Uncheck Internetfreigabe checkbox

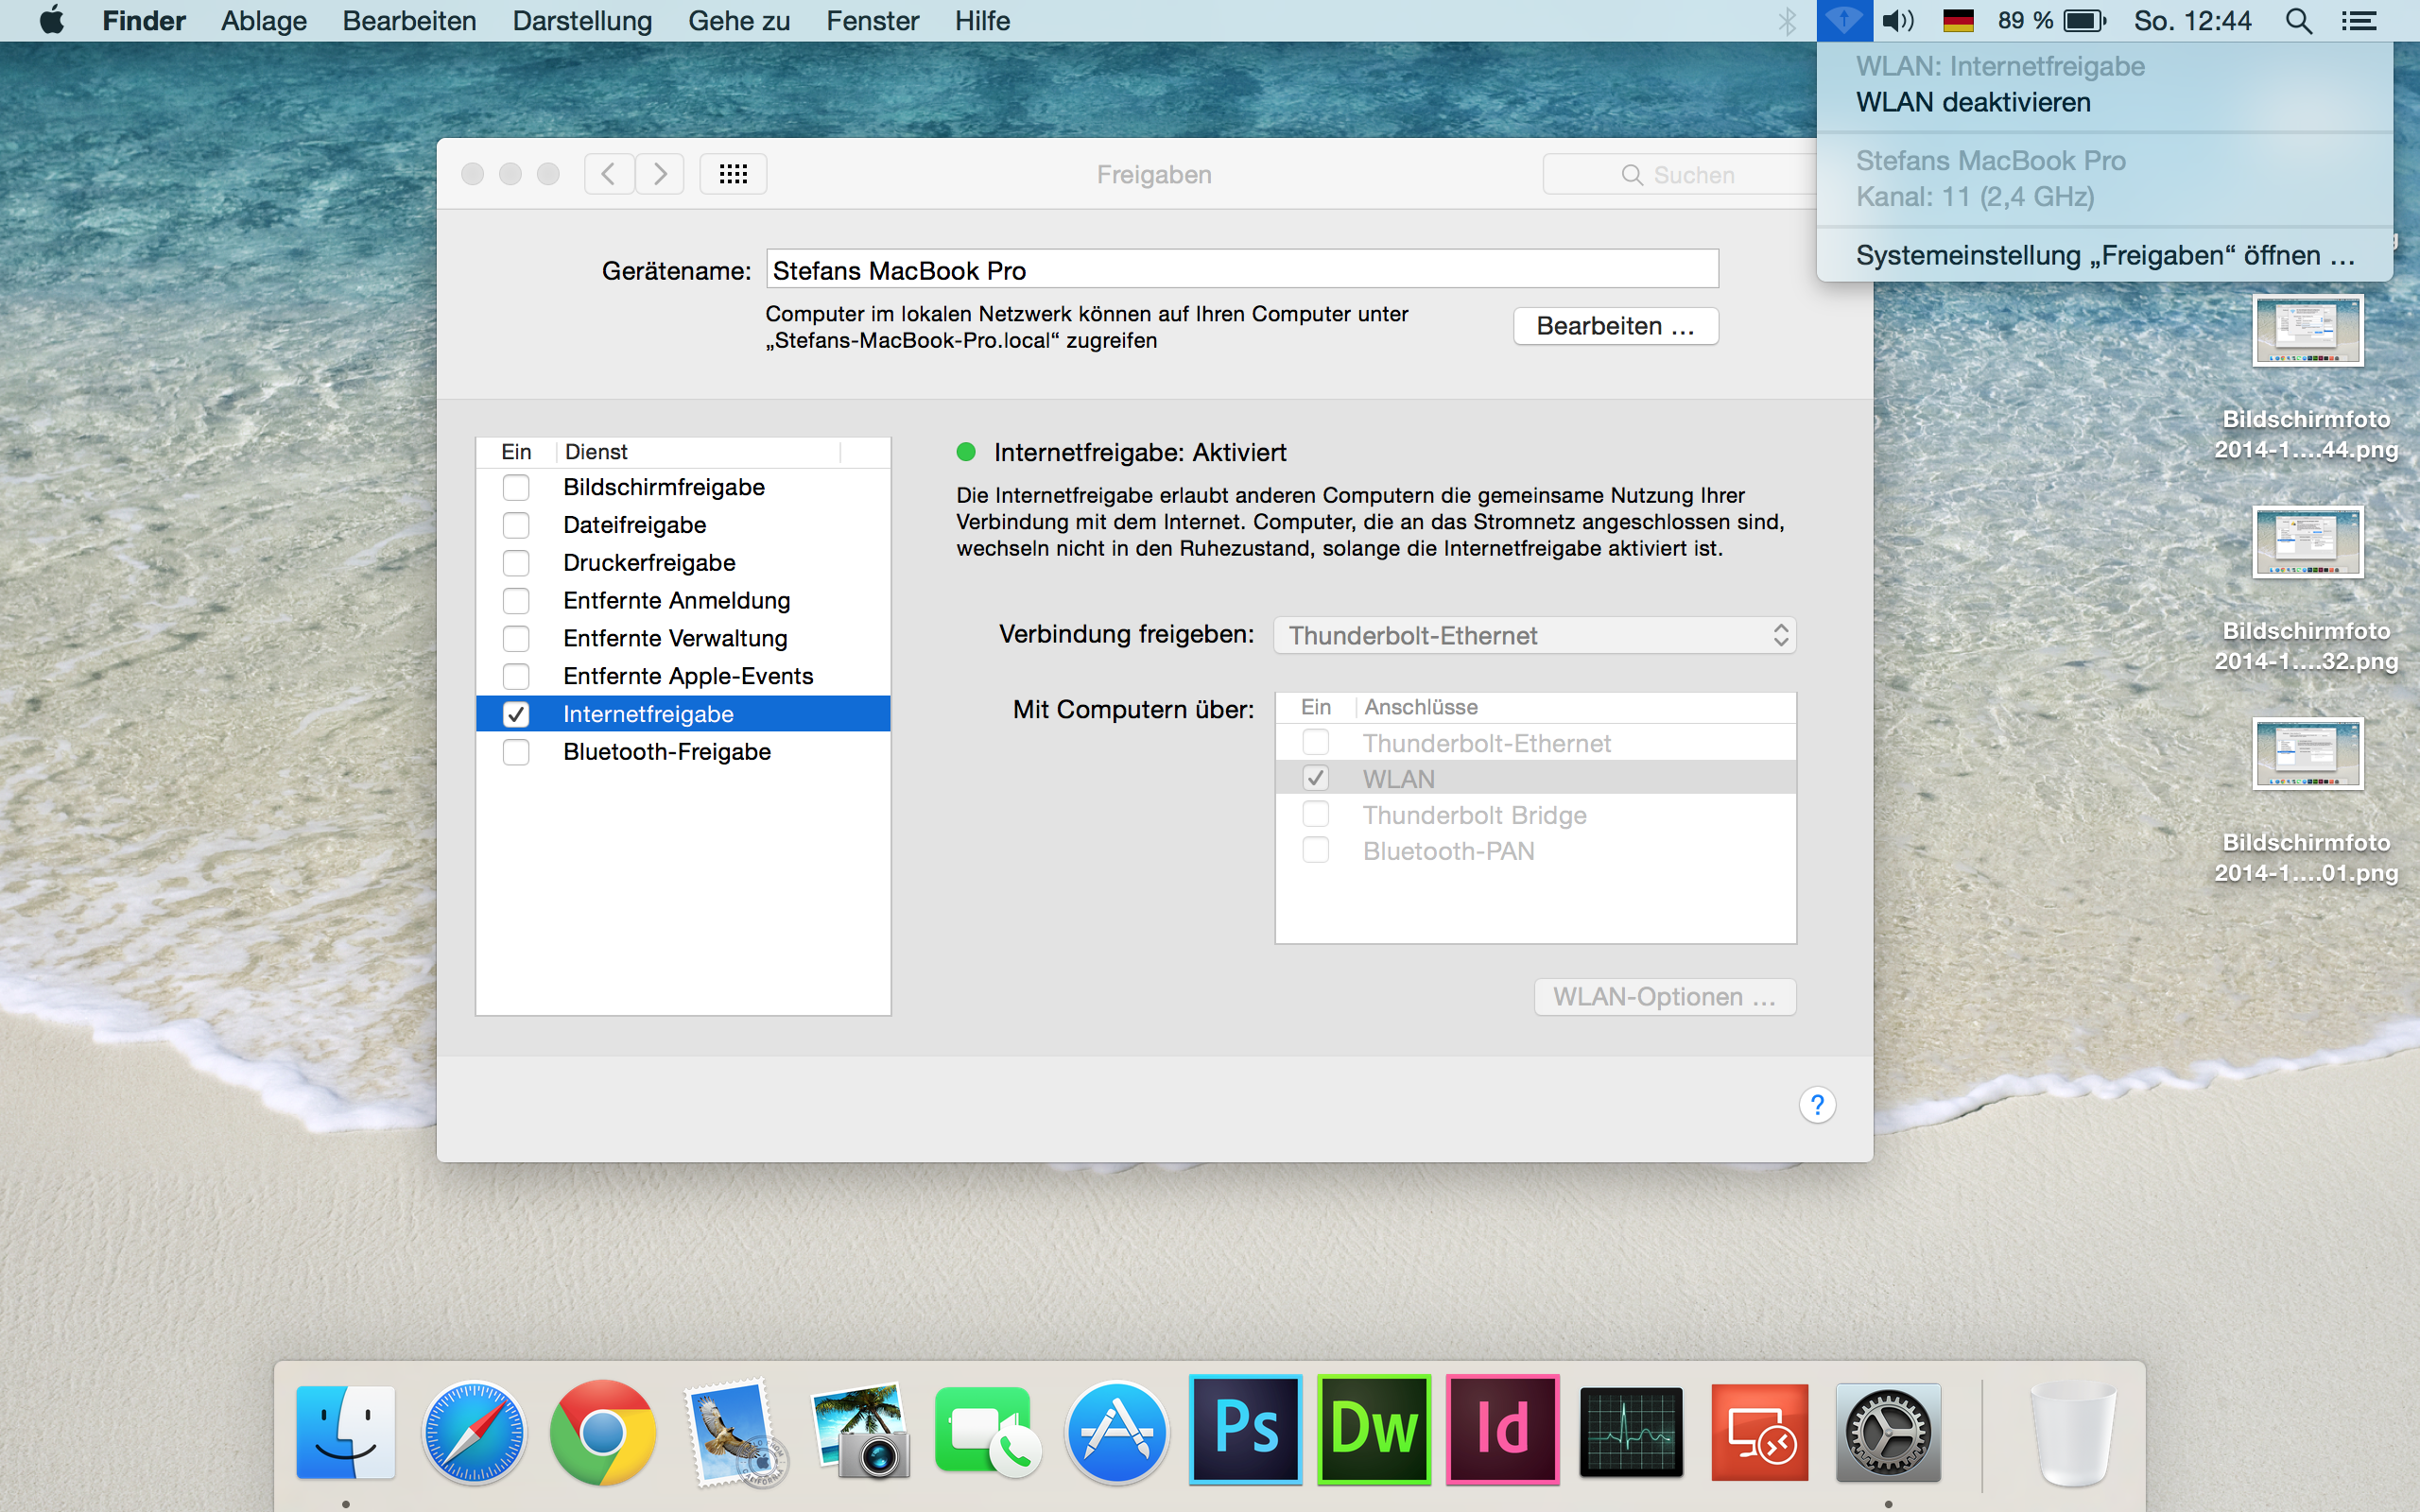point(516,714)
